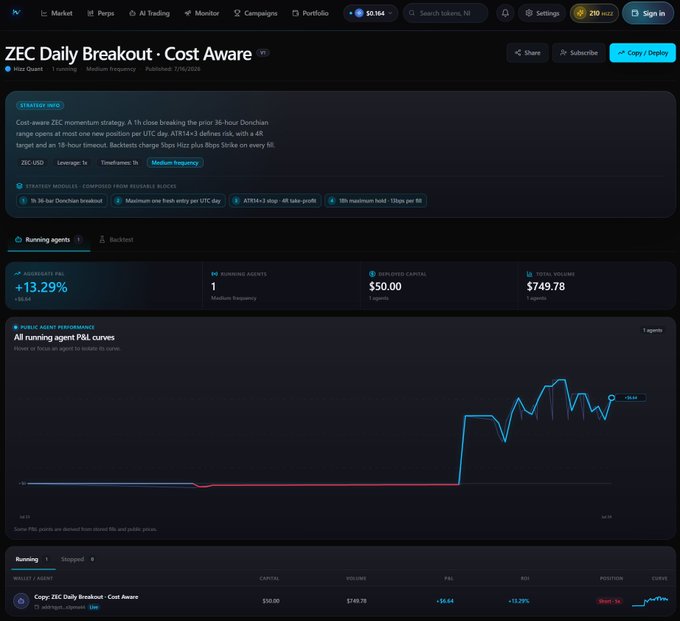
Task: Select the Stopped agents list tab
Action: pos(77,559)
